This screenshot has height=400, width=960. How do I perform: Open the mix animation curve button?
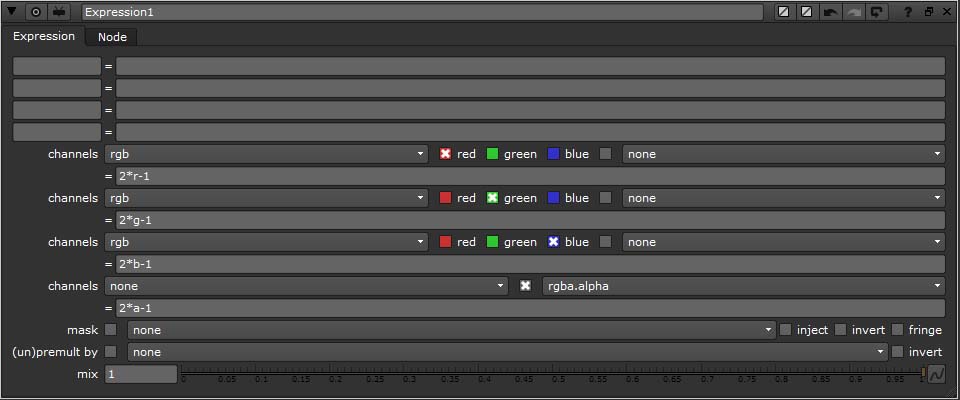pyautogui.click(x=937, y=374)
